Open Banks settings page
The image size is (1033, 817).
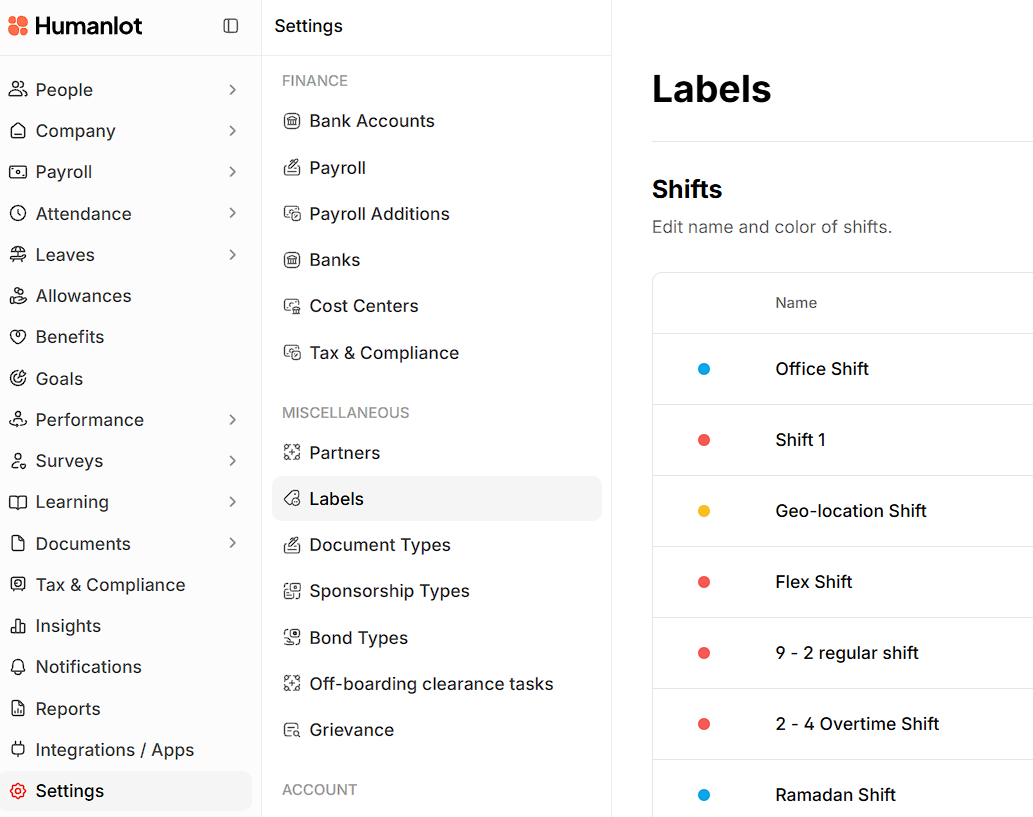(x=437, y=260)
